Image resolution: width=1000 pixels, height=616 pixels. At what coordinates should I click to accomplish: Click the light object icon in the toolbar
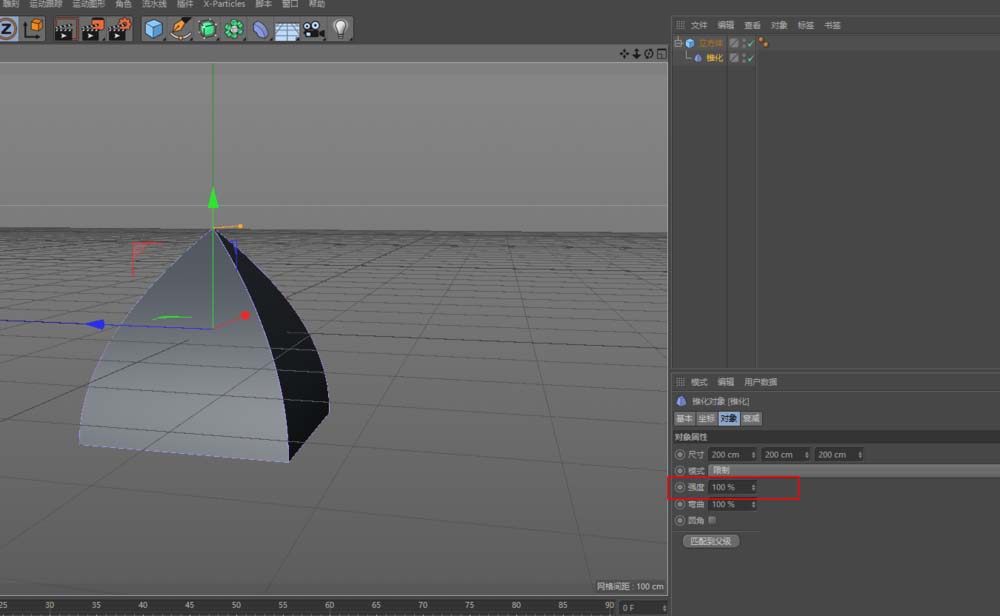pyautogui.click(x=340, y=29)
